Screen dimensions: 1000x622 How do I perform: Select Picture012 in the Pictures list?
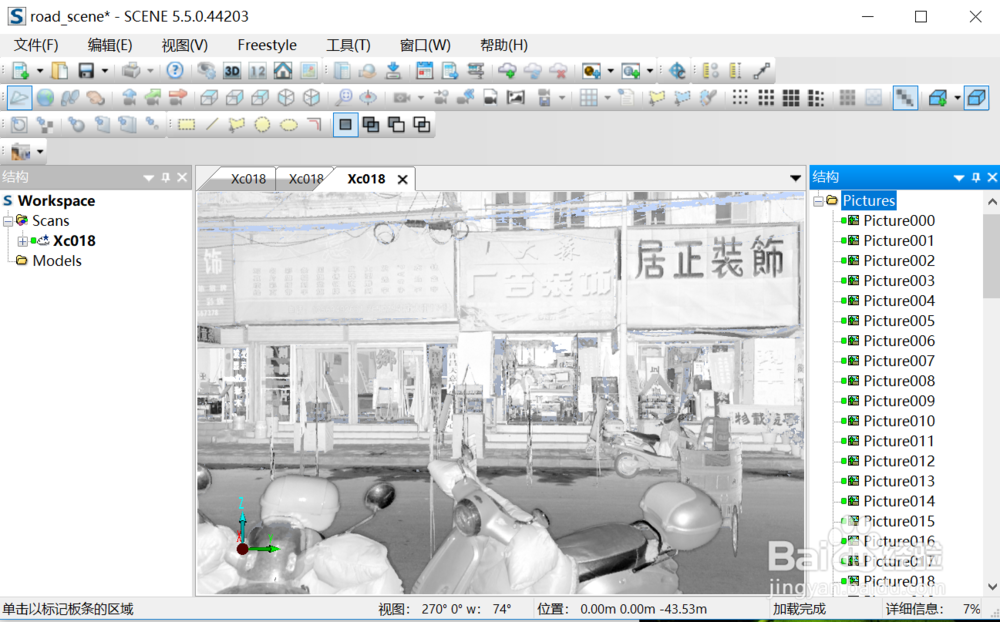[899, 461]
